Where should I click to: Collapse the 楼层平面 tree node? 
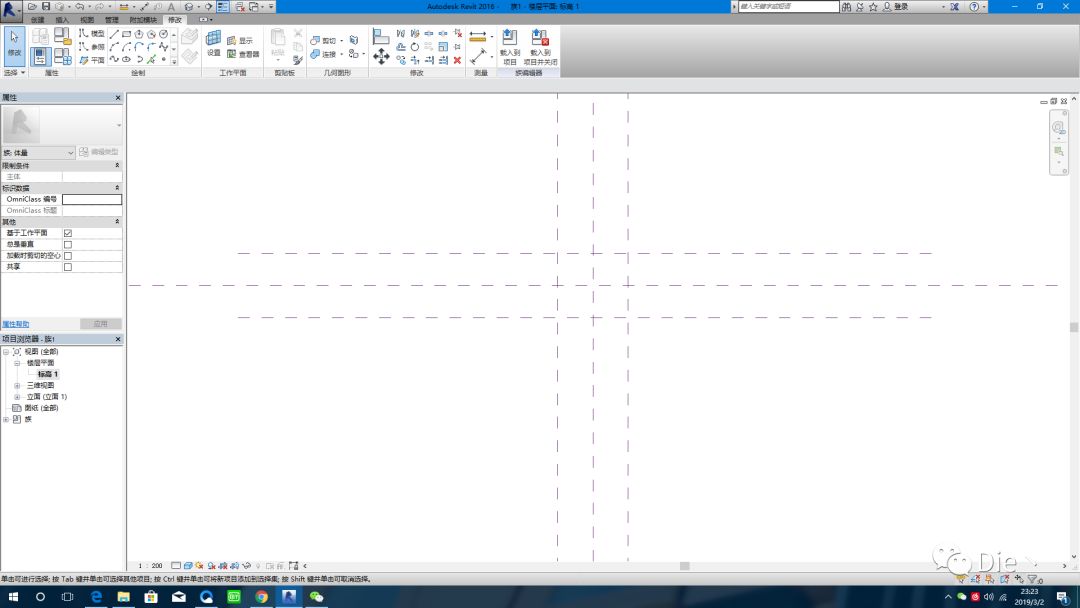coord(17,363)
